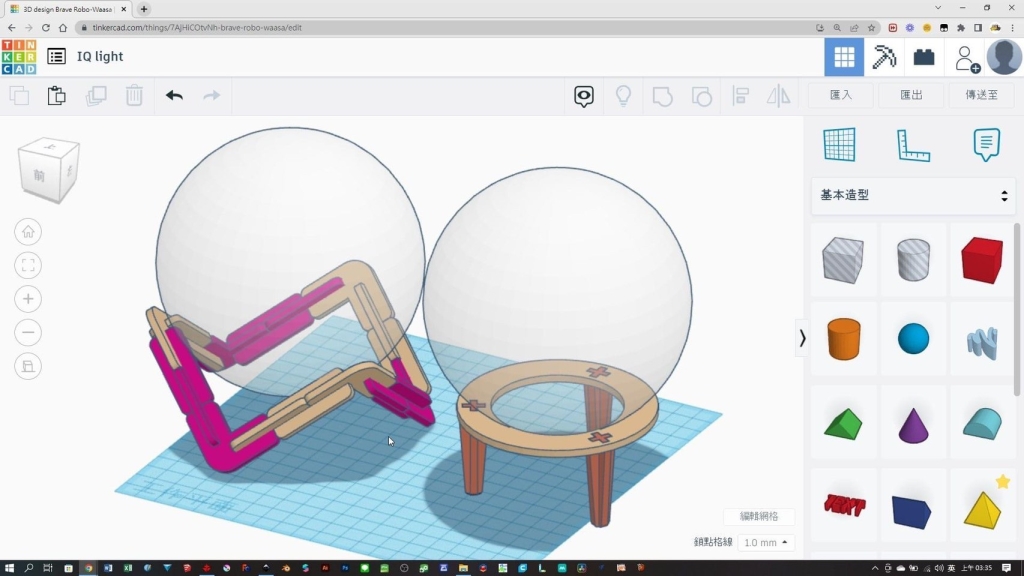Image resolution: width=1024 pixels, height=576 pixels.
Task: Select the Workplane tool
Action: [x=839, y=145]
